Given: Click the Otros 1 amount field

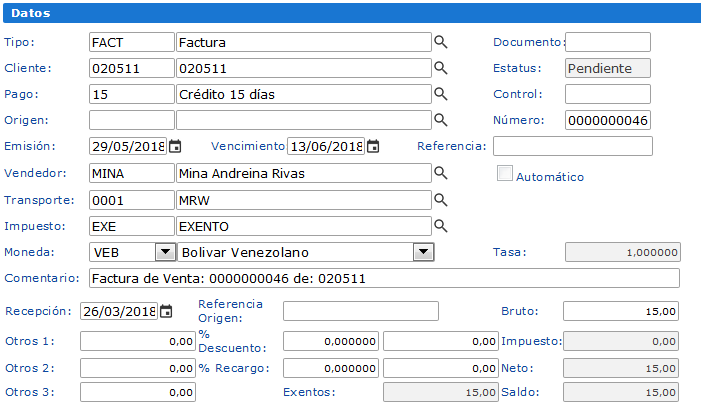Looking at the screenshot, I should [138, 341].
